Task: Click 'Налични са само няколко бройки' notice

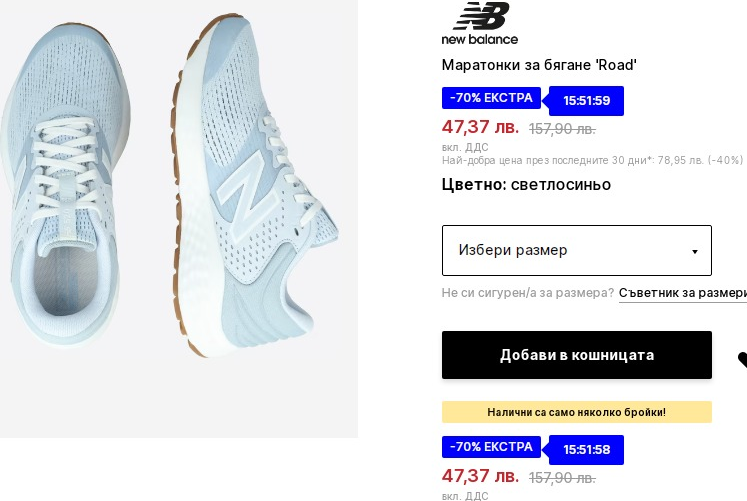Action: [x=576, y=412]
